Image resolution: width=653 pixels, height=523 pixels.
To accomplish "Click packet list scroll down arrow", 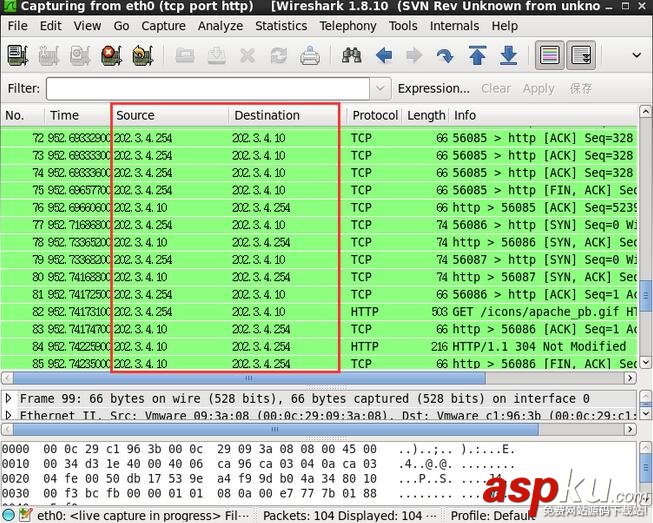I will [645, 362].
